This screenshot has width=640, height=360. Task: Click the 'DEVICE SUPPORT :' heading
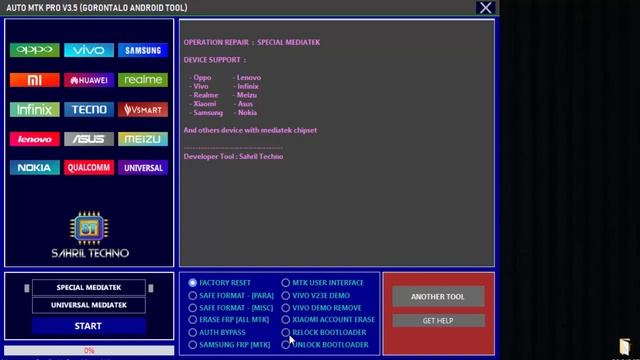click(x=215, y=60)
